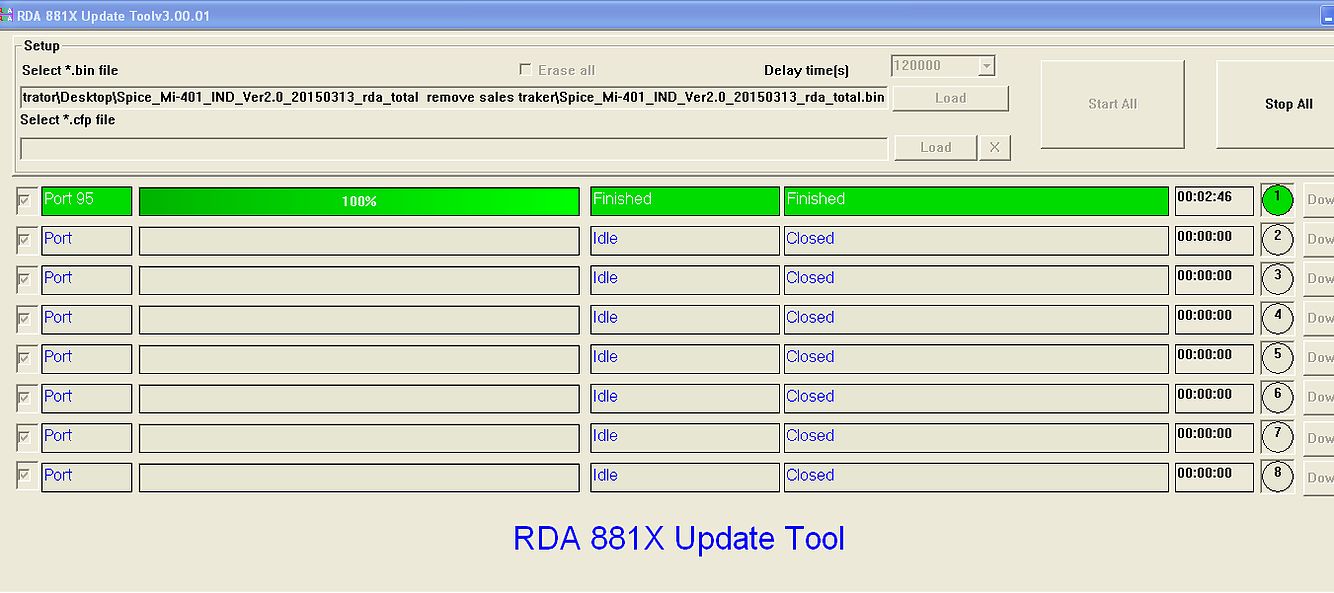Click the bin file path input field
This screenshot has height=593, width=1334.
point(450,97)
